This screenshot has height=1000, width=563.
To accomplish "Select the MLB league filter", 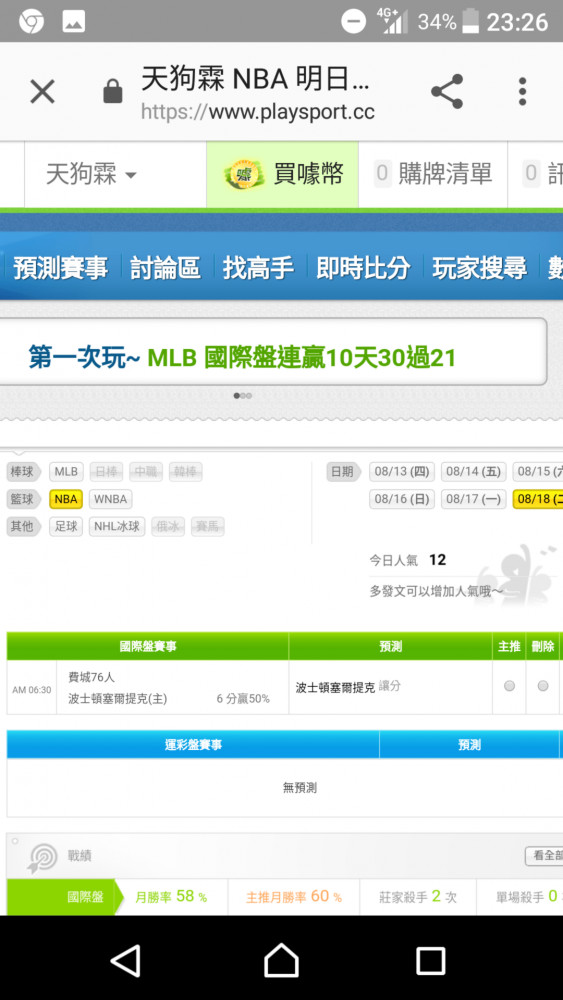I will coord(66,471).
